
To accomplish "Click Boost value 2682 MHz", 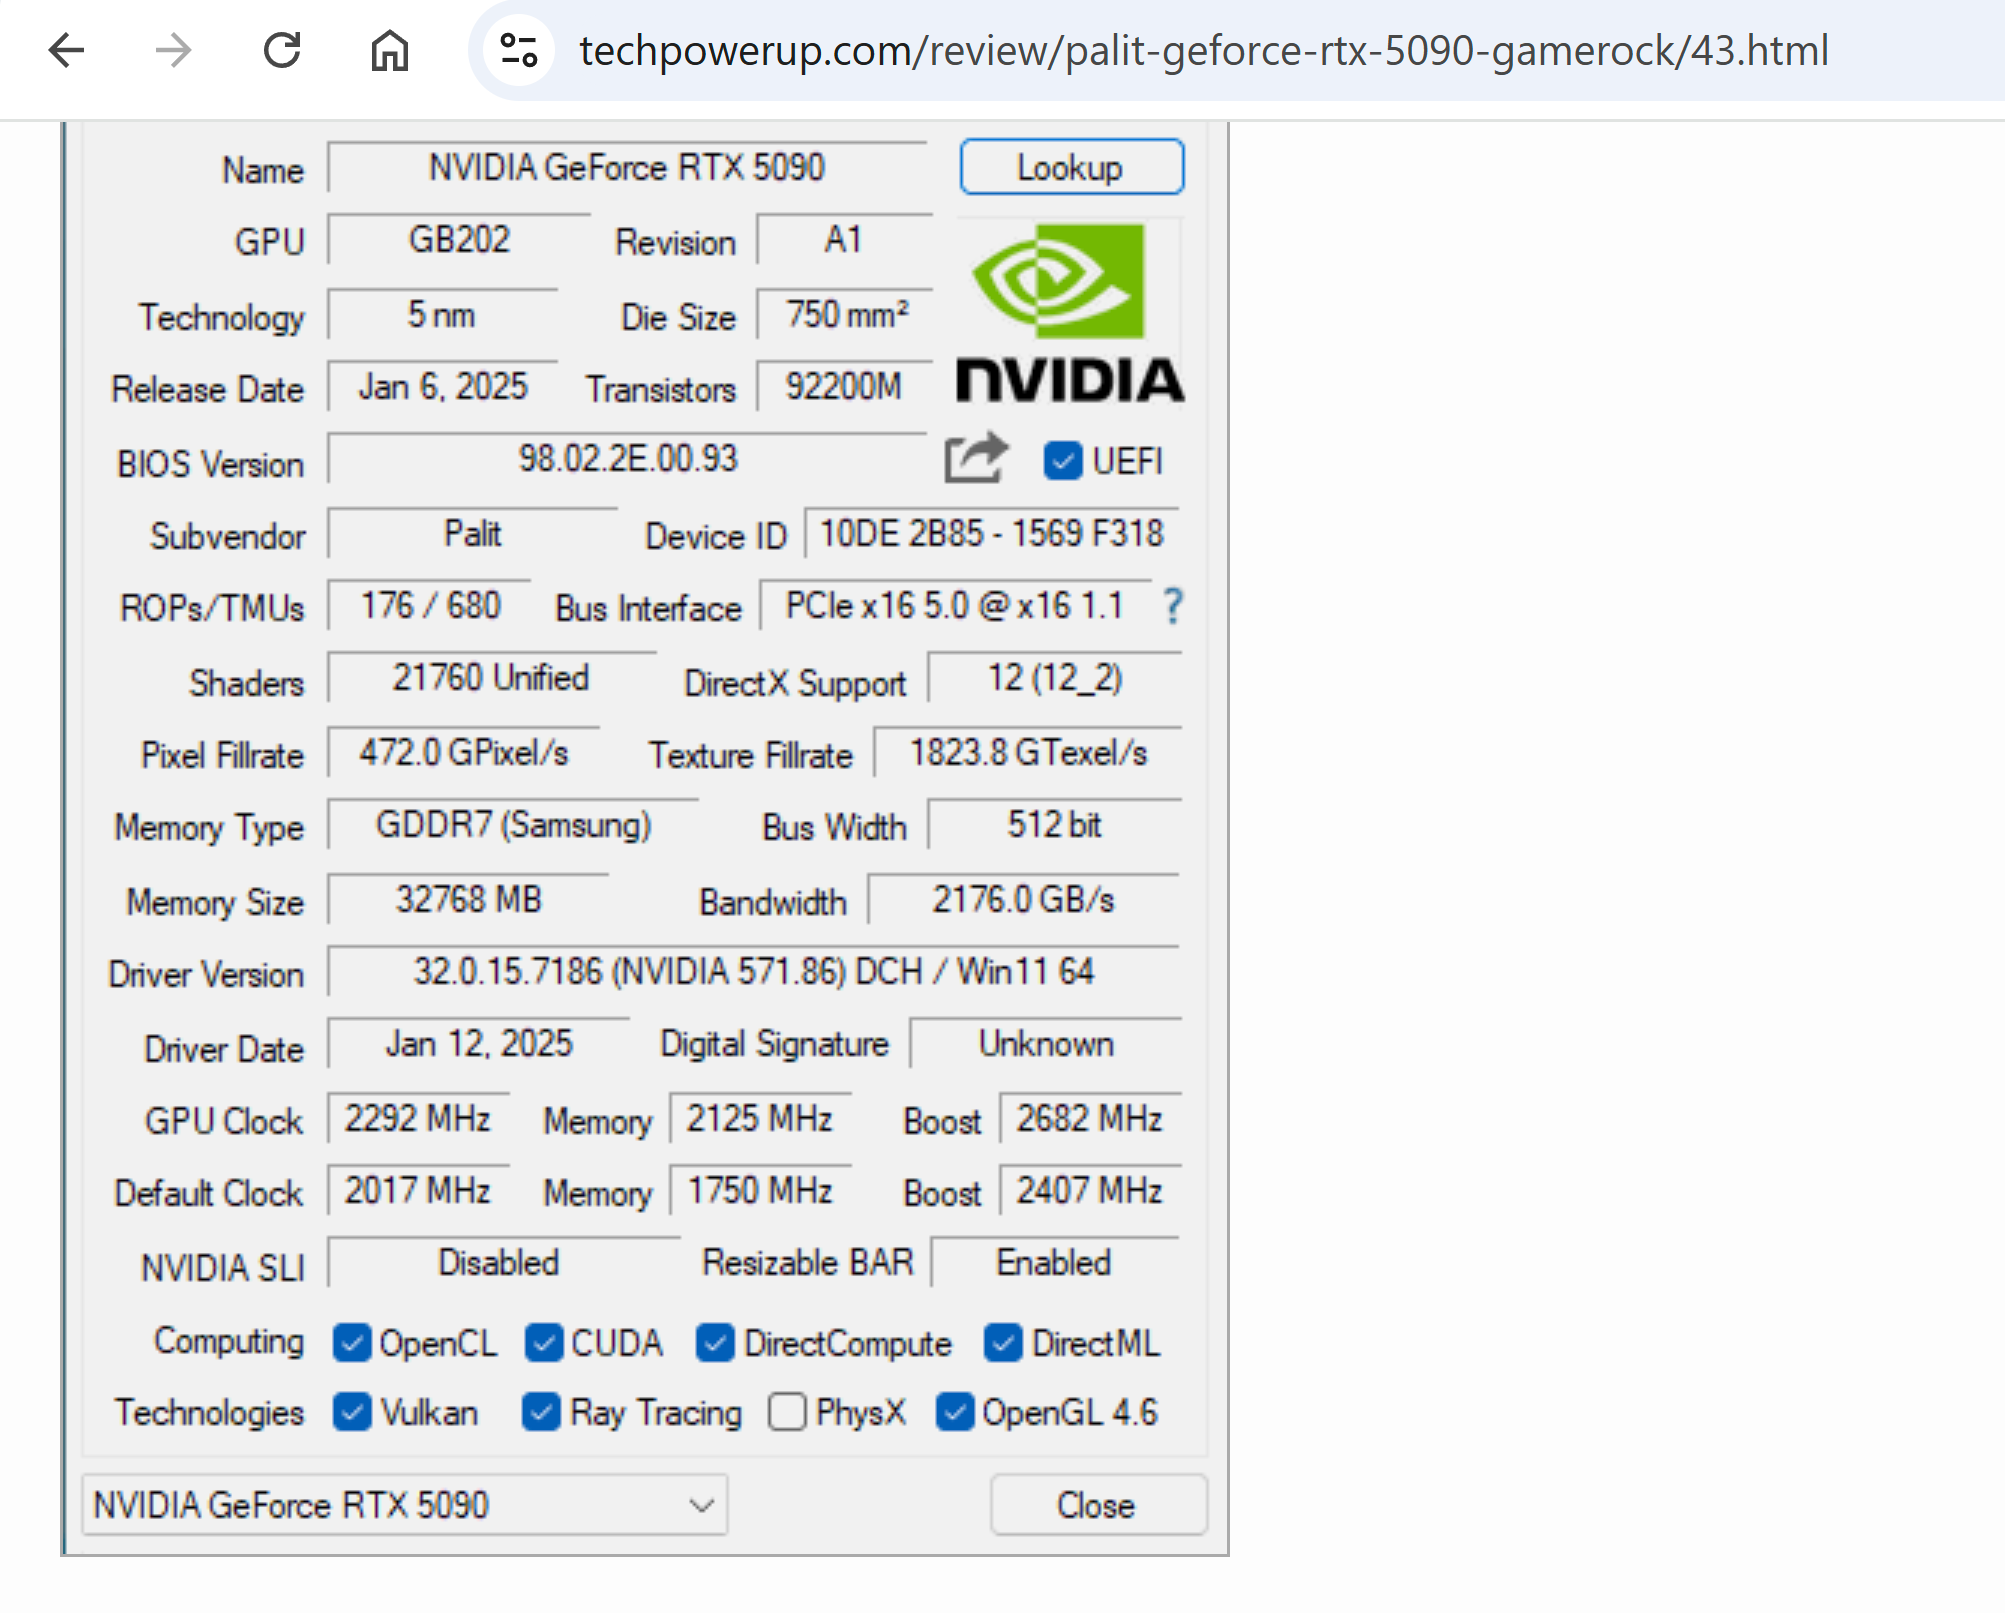I will pyautogui.click(x=1090, y=1118).
